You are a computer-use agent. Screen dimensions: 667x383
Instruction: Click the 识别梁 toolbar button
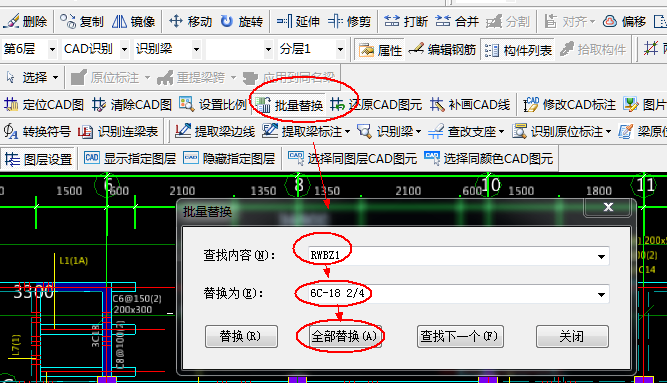point(385,131)
